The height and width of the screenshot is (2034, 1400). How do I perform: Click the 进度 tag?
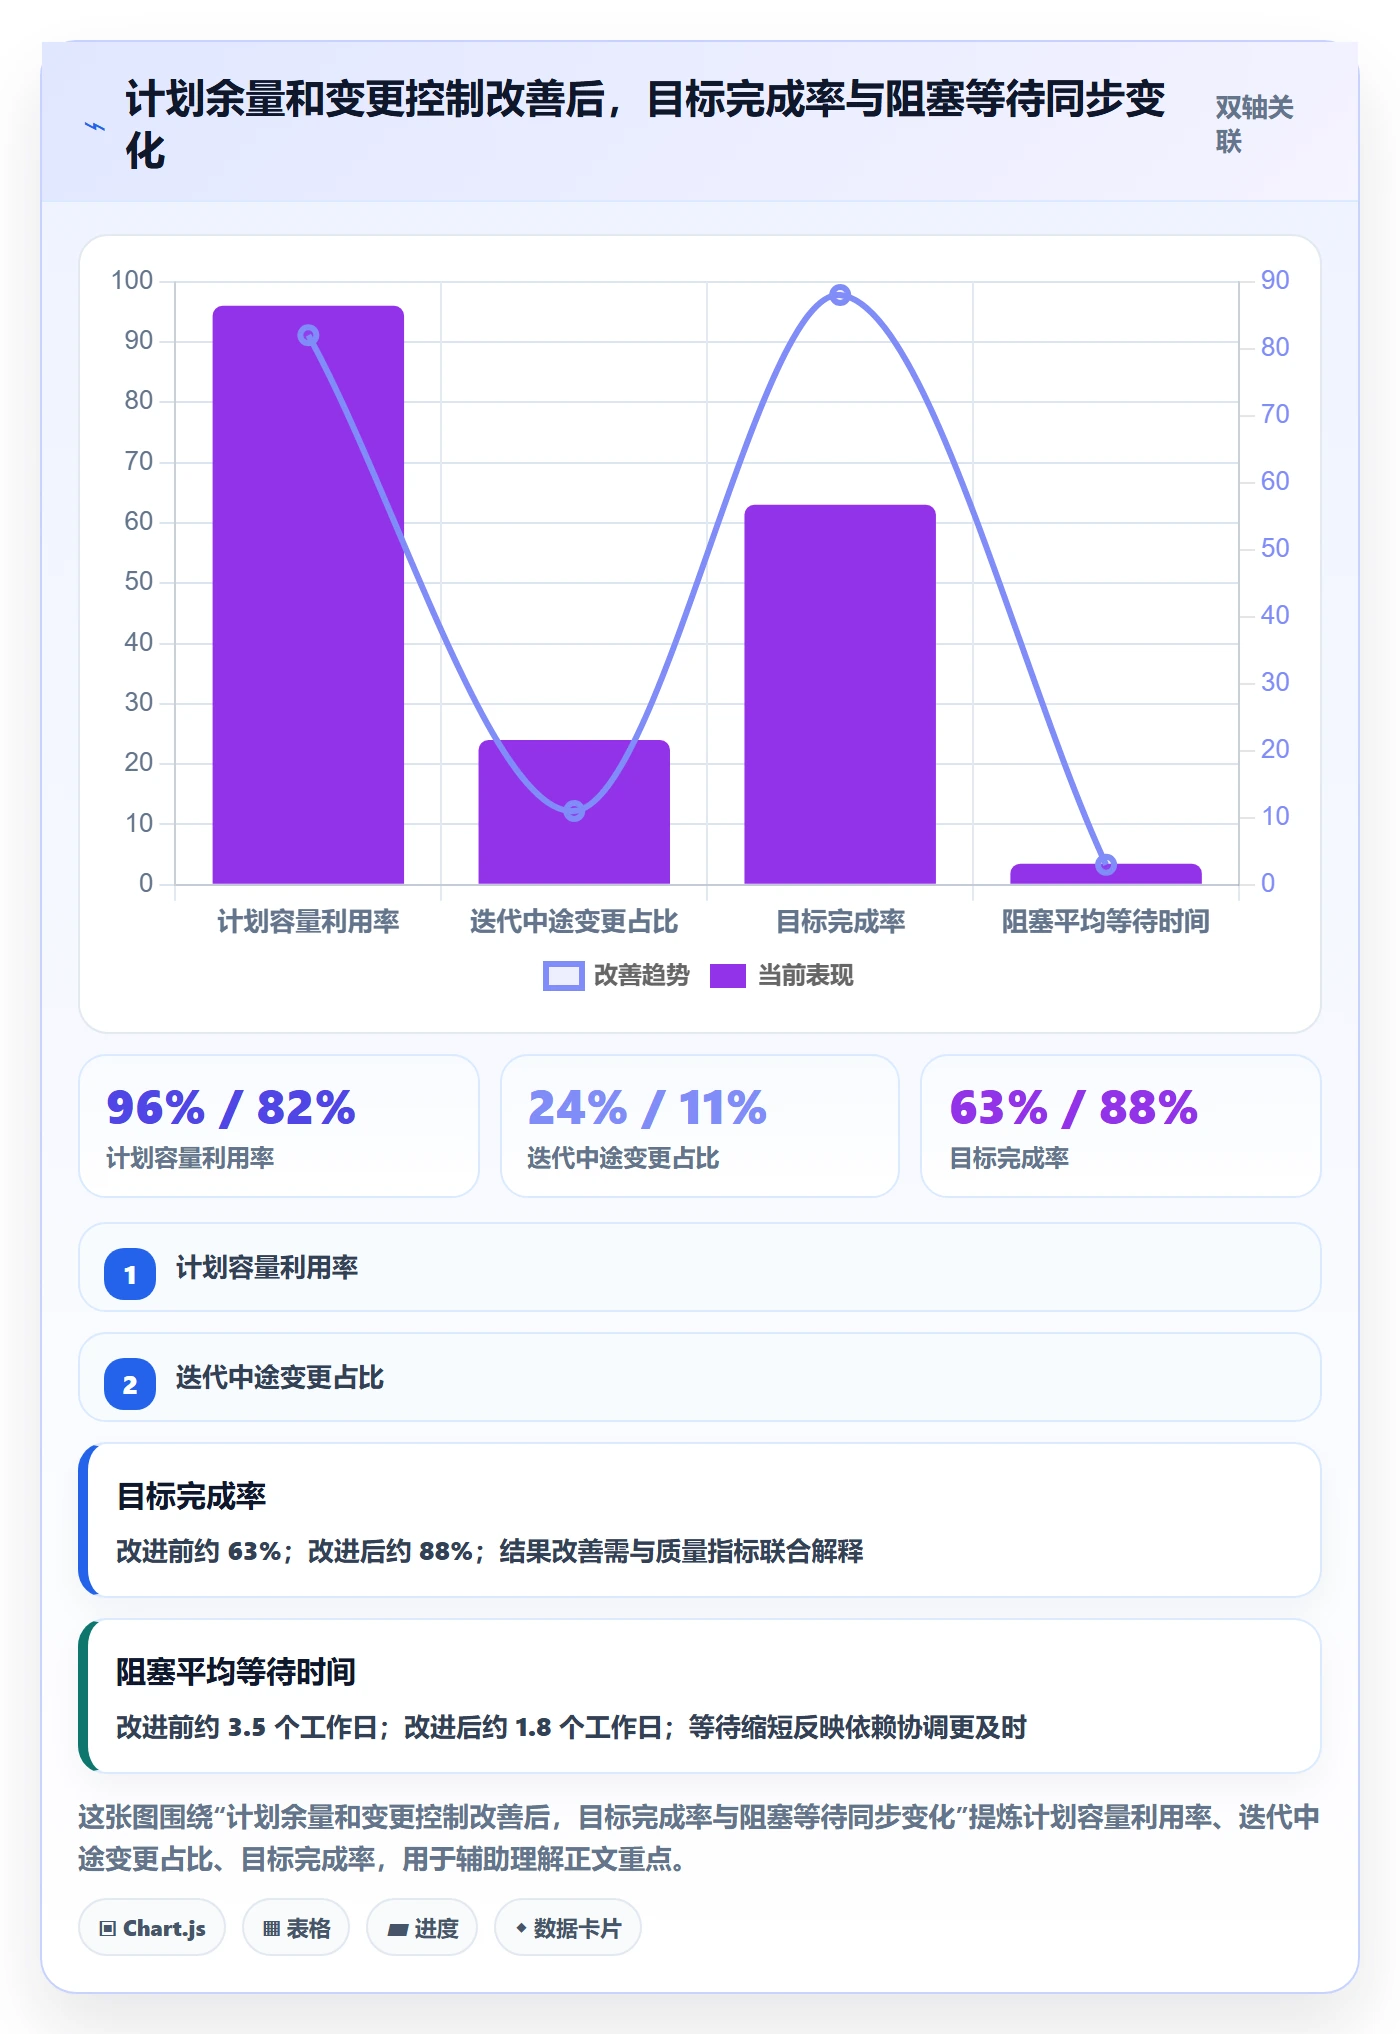click(422, 1927)
